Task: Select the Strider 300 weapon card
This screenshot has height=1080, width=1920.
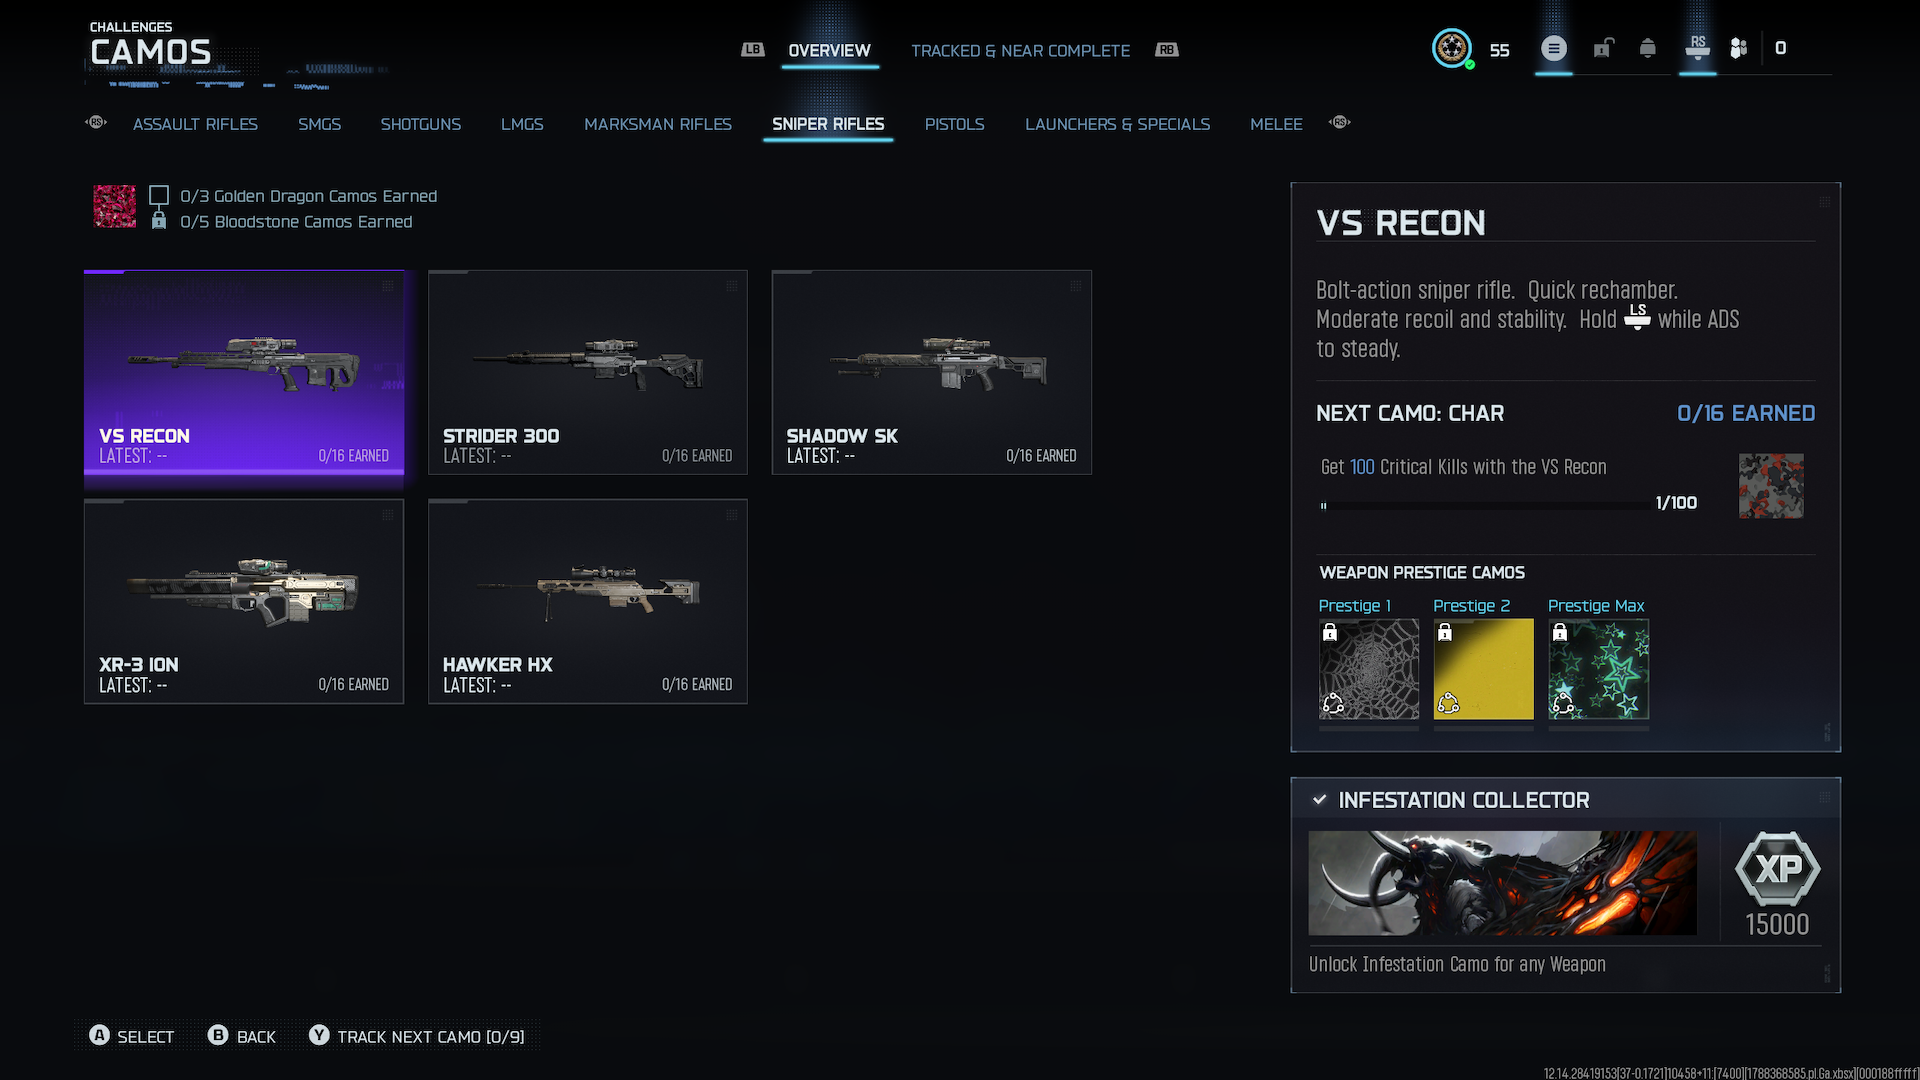Action: pos(588,372)
